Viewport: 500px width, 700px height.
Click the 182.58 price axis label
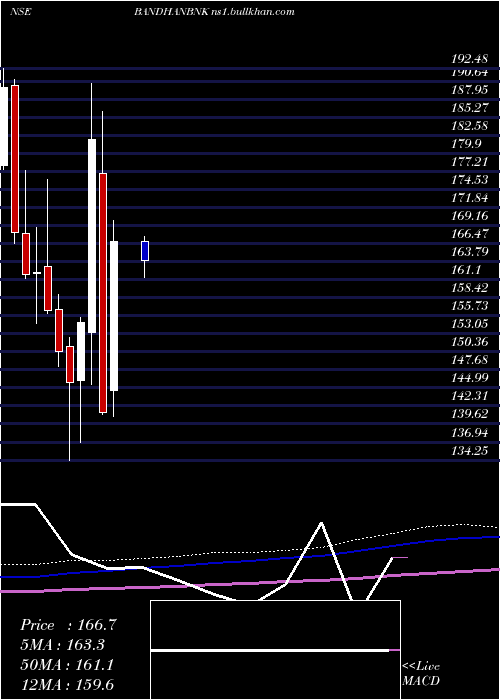point(469,125)
